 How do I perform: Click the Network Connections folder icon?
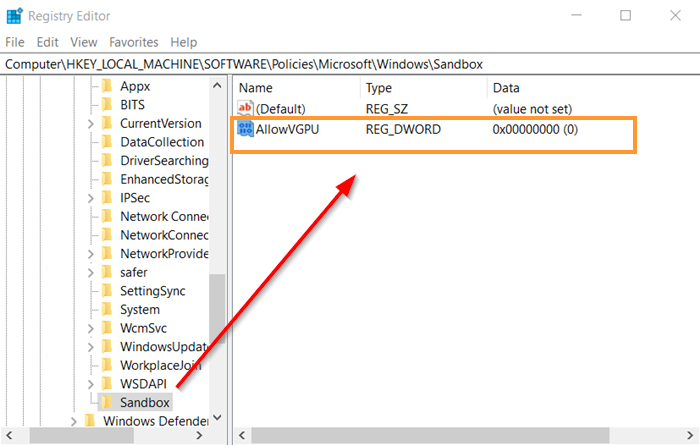107,216
